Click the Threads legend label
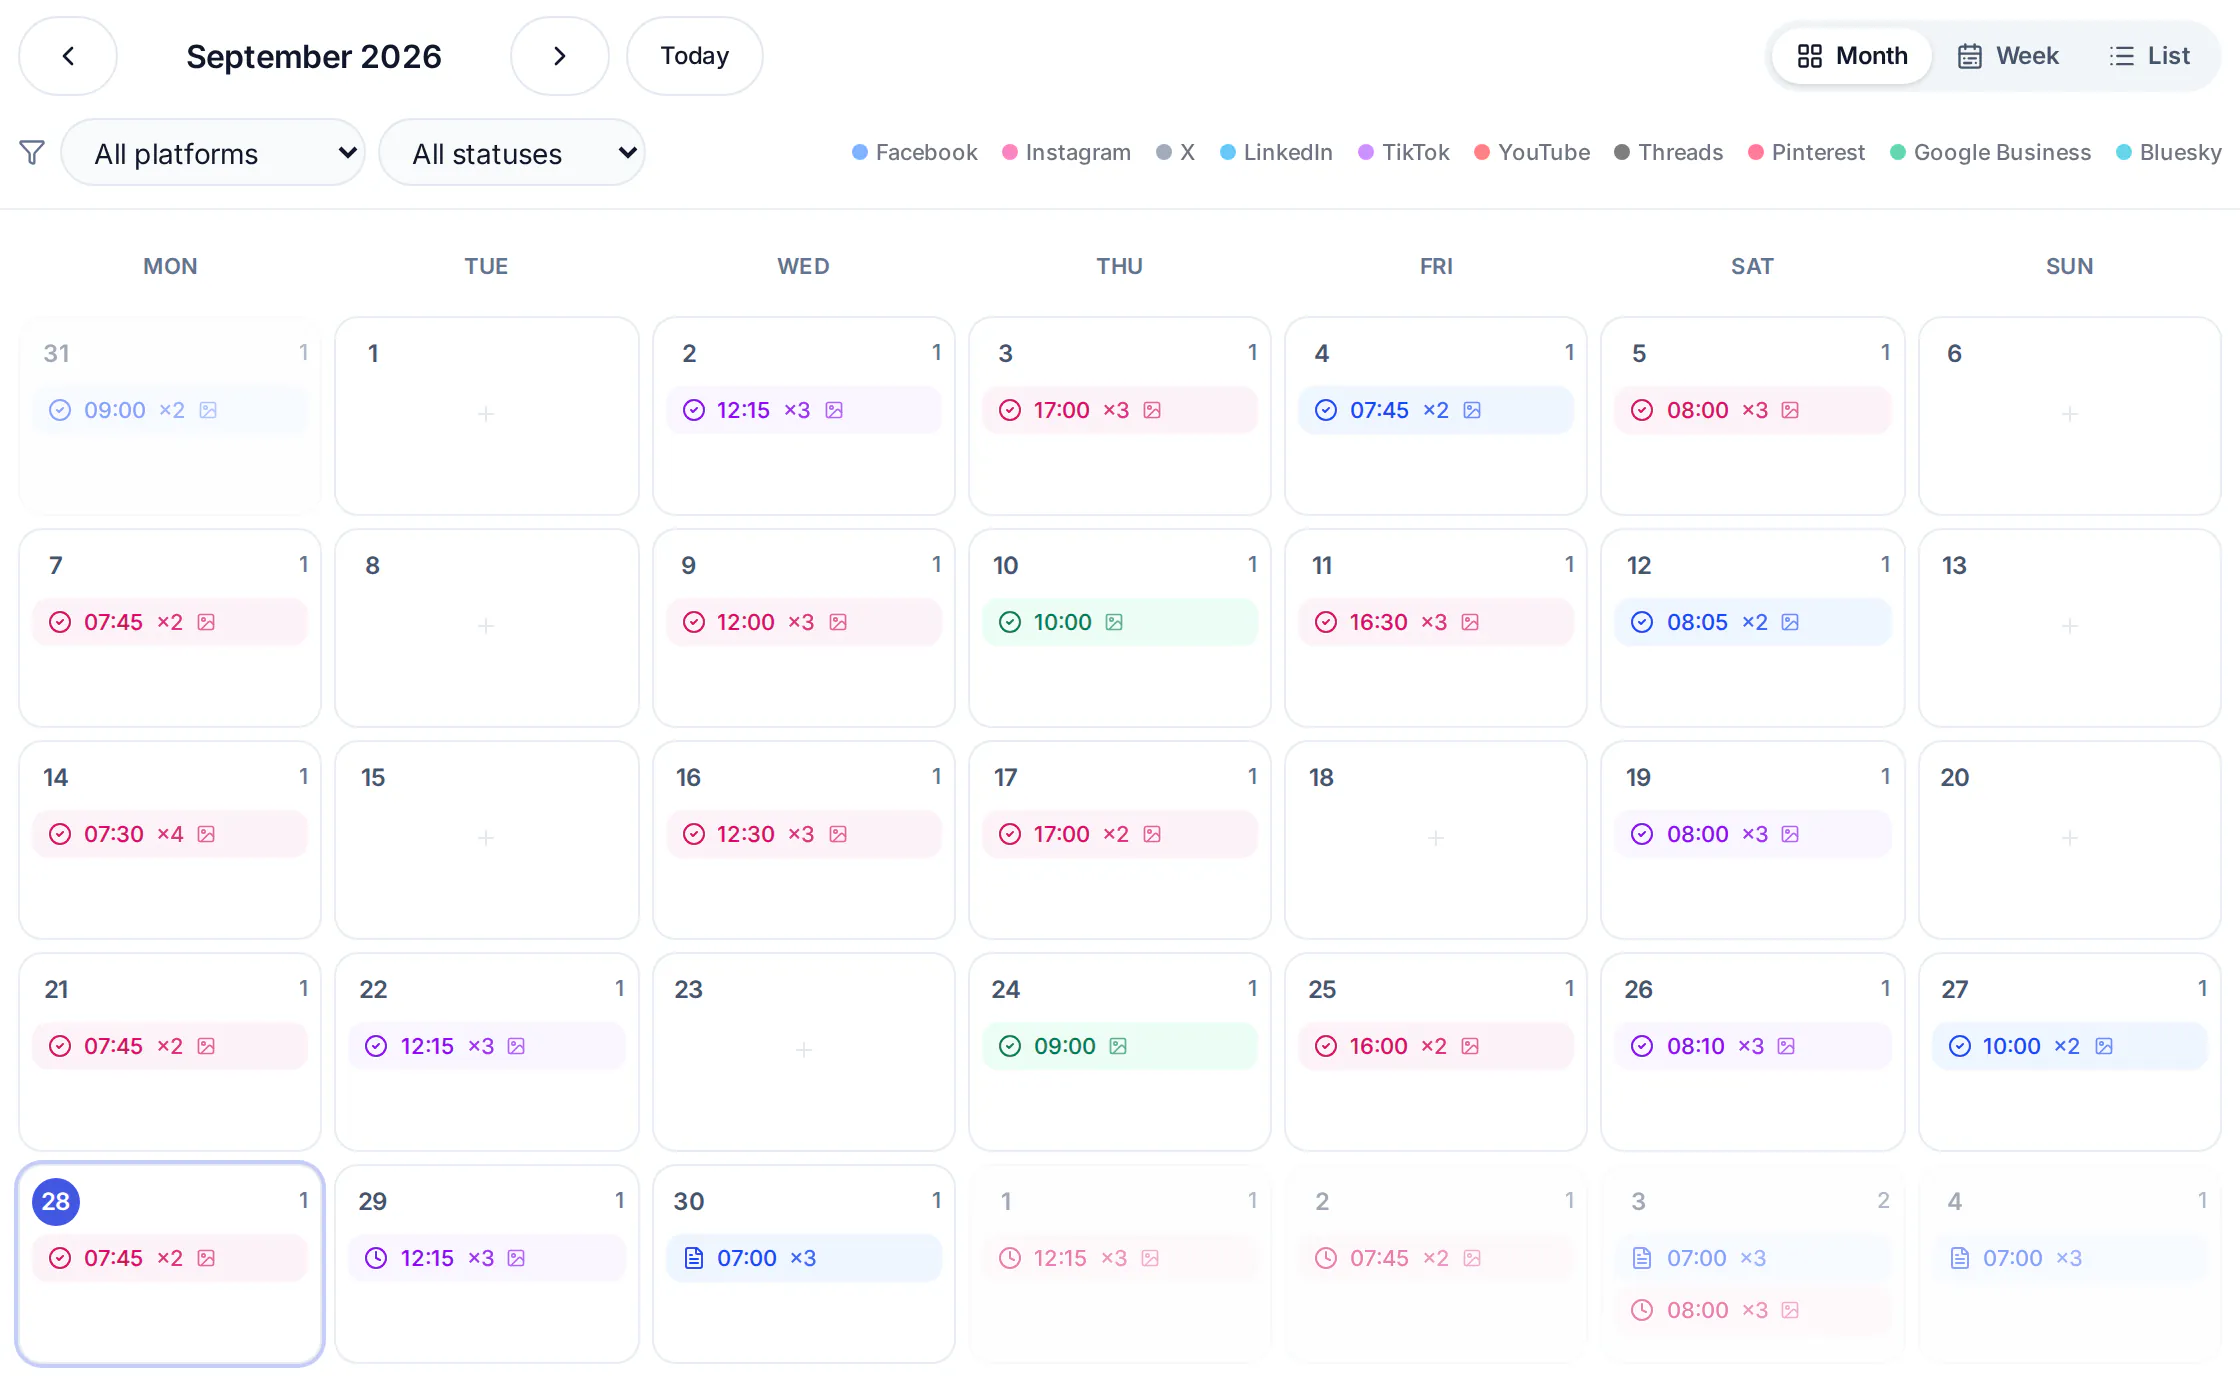This screenshot has width=2240, height=1380. (x=1680, y=152)
